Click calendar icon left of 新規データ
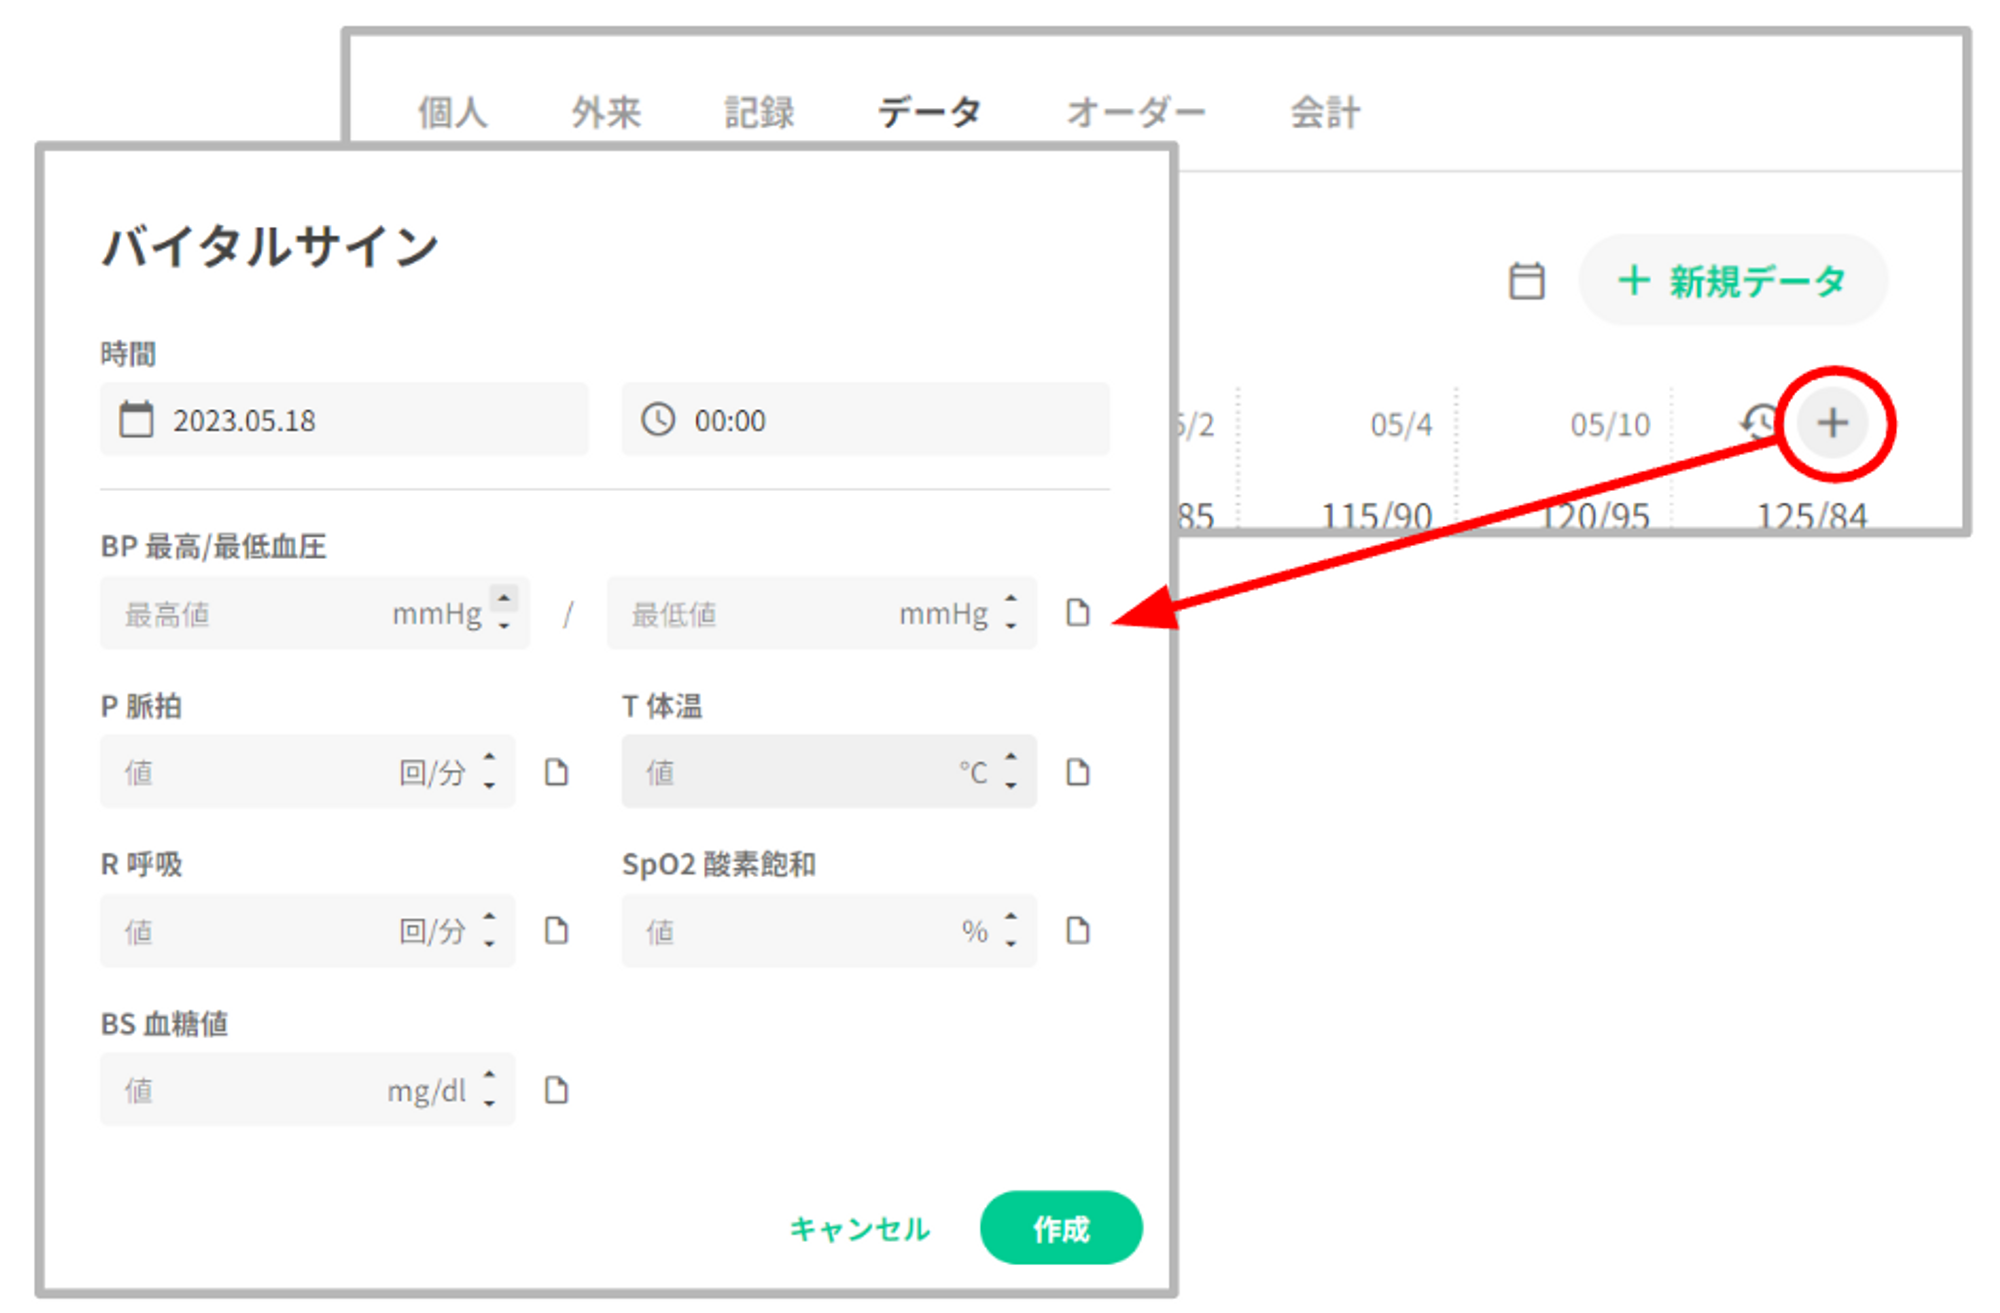Screen dimensions: 2000x1313 [x=1526, y=281]
